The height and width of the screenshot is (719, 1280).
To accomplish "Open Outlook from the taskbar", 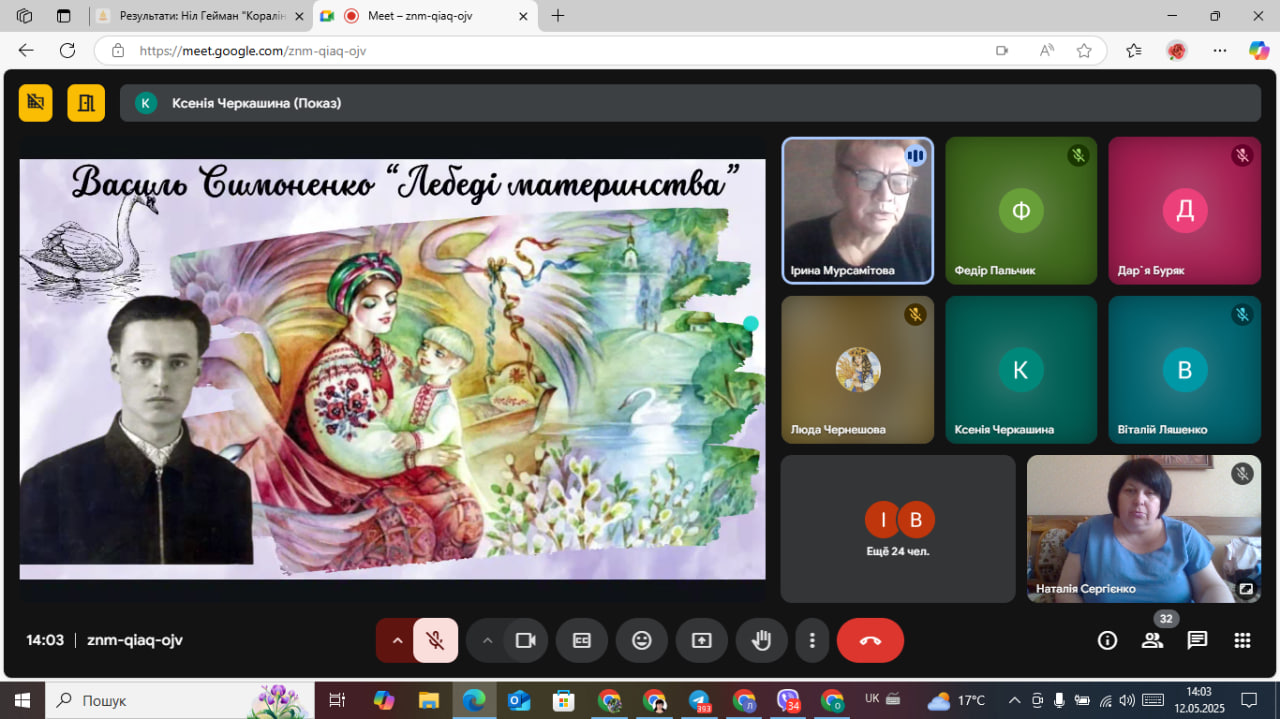I will [x=519, y=700].
